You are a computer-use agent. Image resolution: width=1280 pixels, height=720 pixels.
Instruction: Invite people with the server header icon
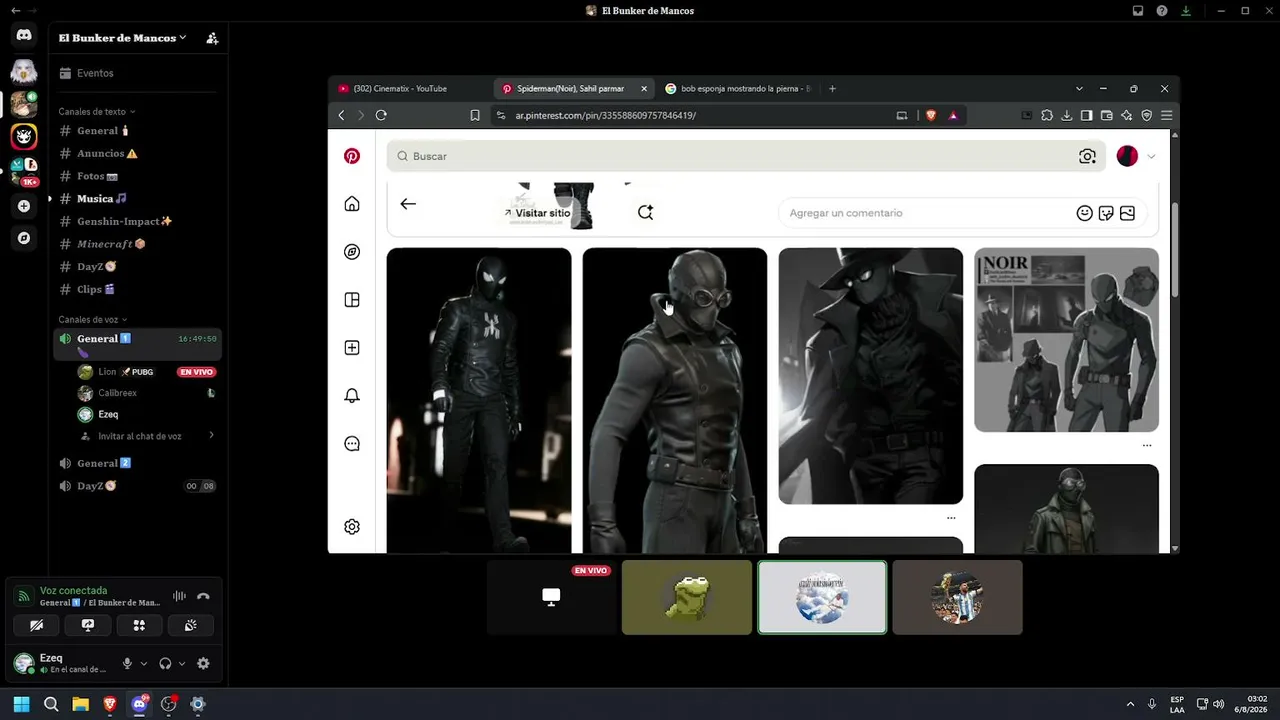click(212, 38)
